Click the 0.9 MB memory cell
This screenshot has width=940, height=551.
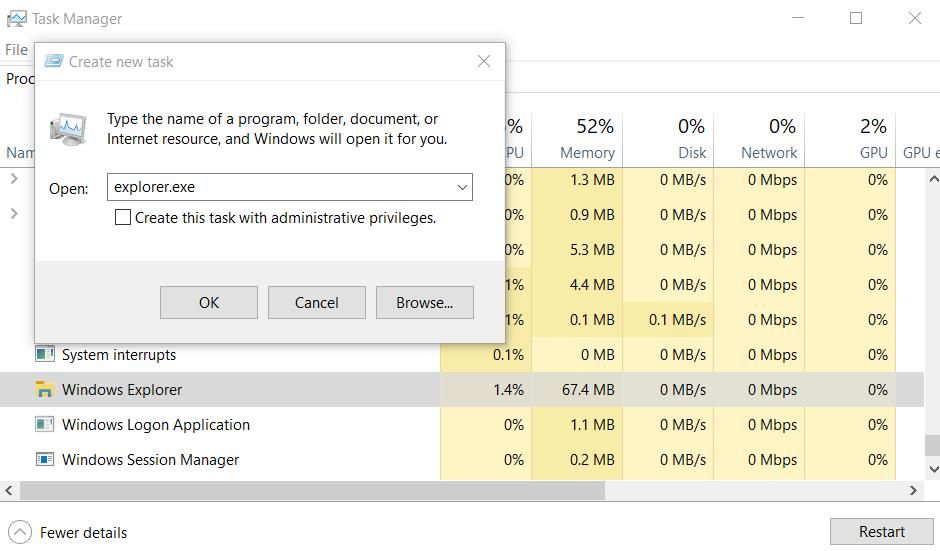pos(577,215)
